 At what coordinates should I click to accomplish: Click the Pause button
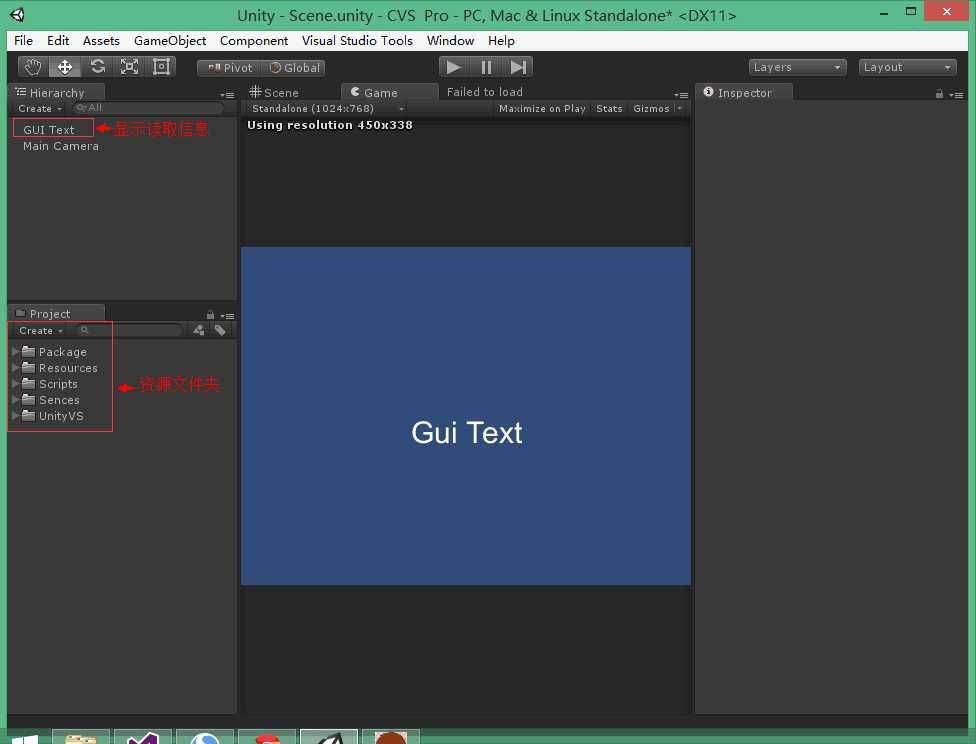(486, 67)
